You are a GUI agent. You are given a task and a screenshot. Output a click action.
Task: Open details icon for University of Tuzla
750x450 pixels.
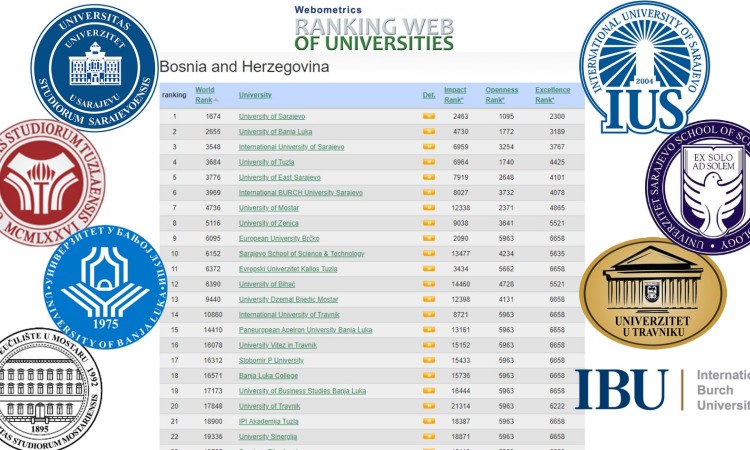pos(429,162)
